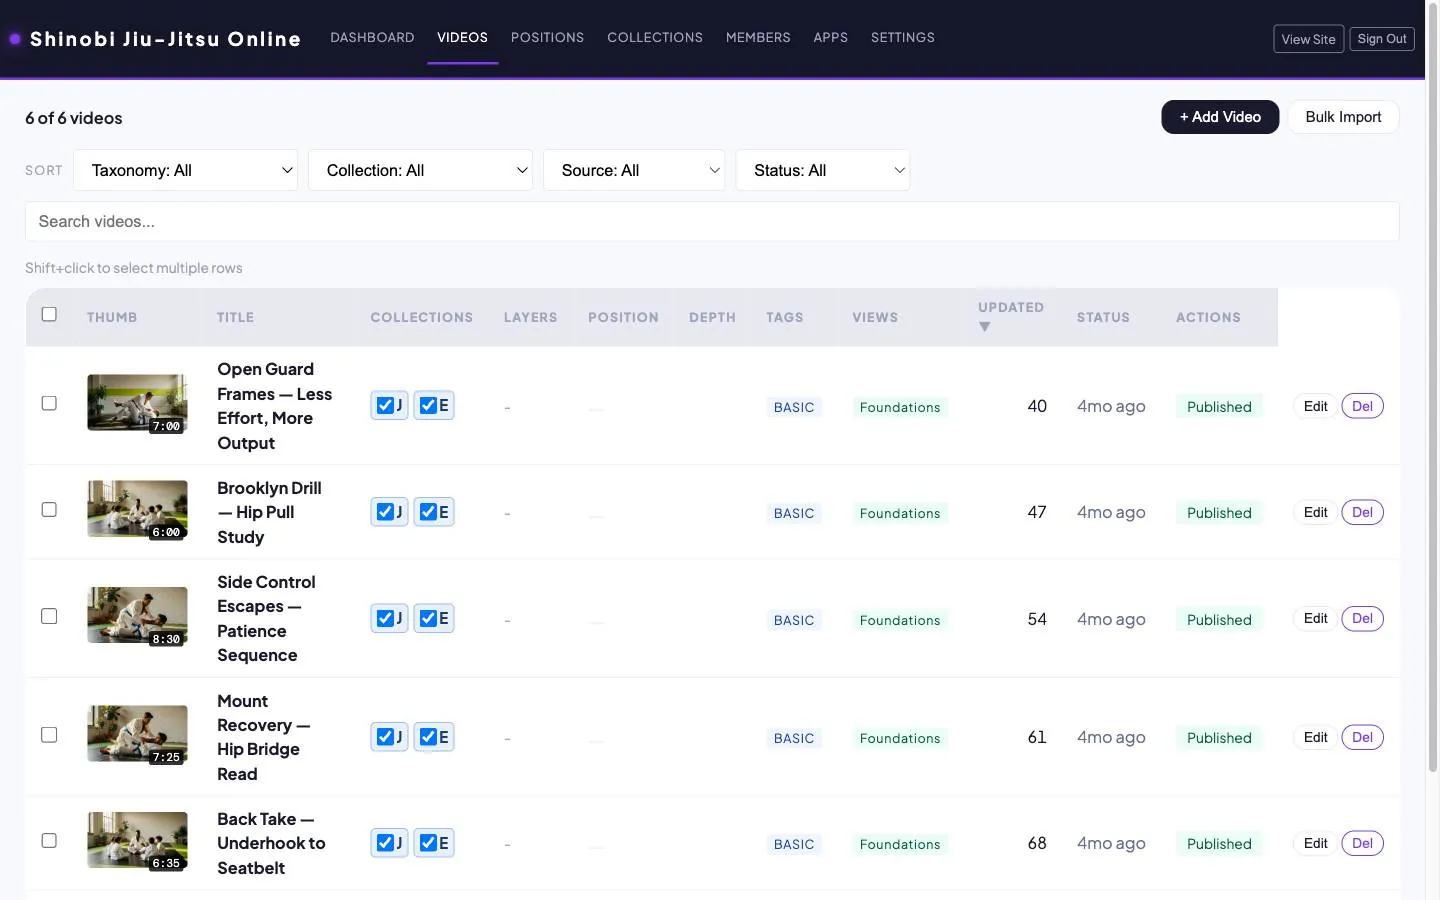Uncheck J collection for Open Guard Frames
The image size is (1440, 900).
tap(385, 405)
